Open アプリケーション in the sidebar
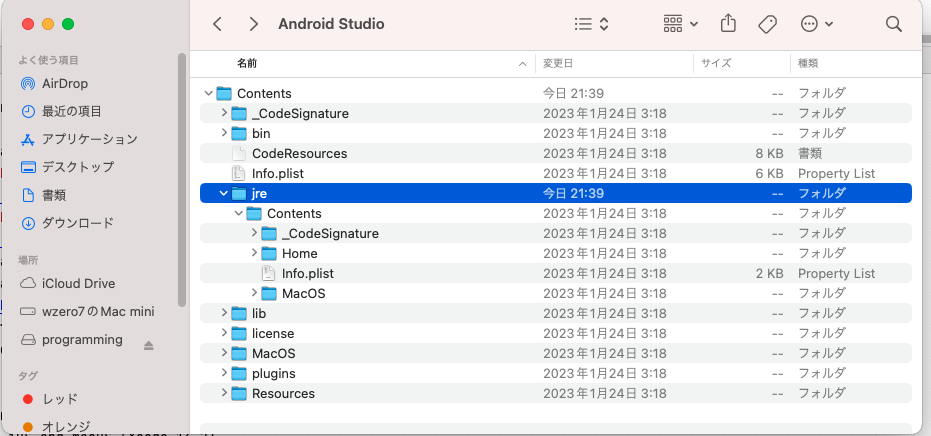Image resolution: width=931 pixels, height=436 pixels. tap(89, 139)
